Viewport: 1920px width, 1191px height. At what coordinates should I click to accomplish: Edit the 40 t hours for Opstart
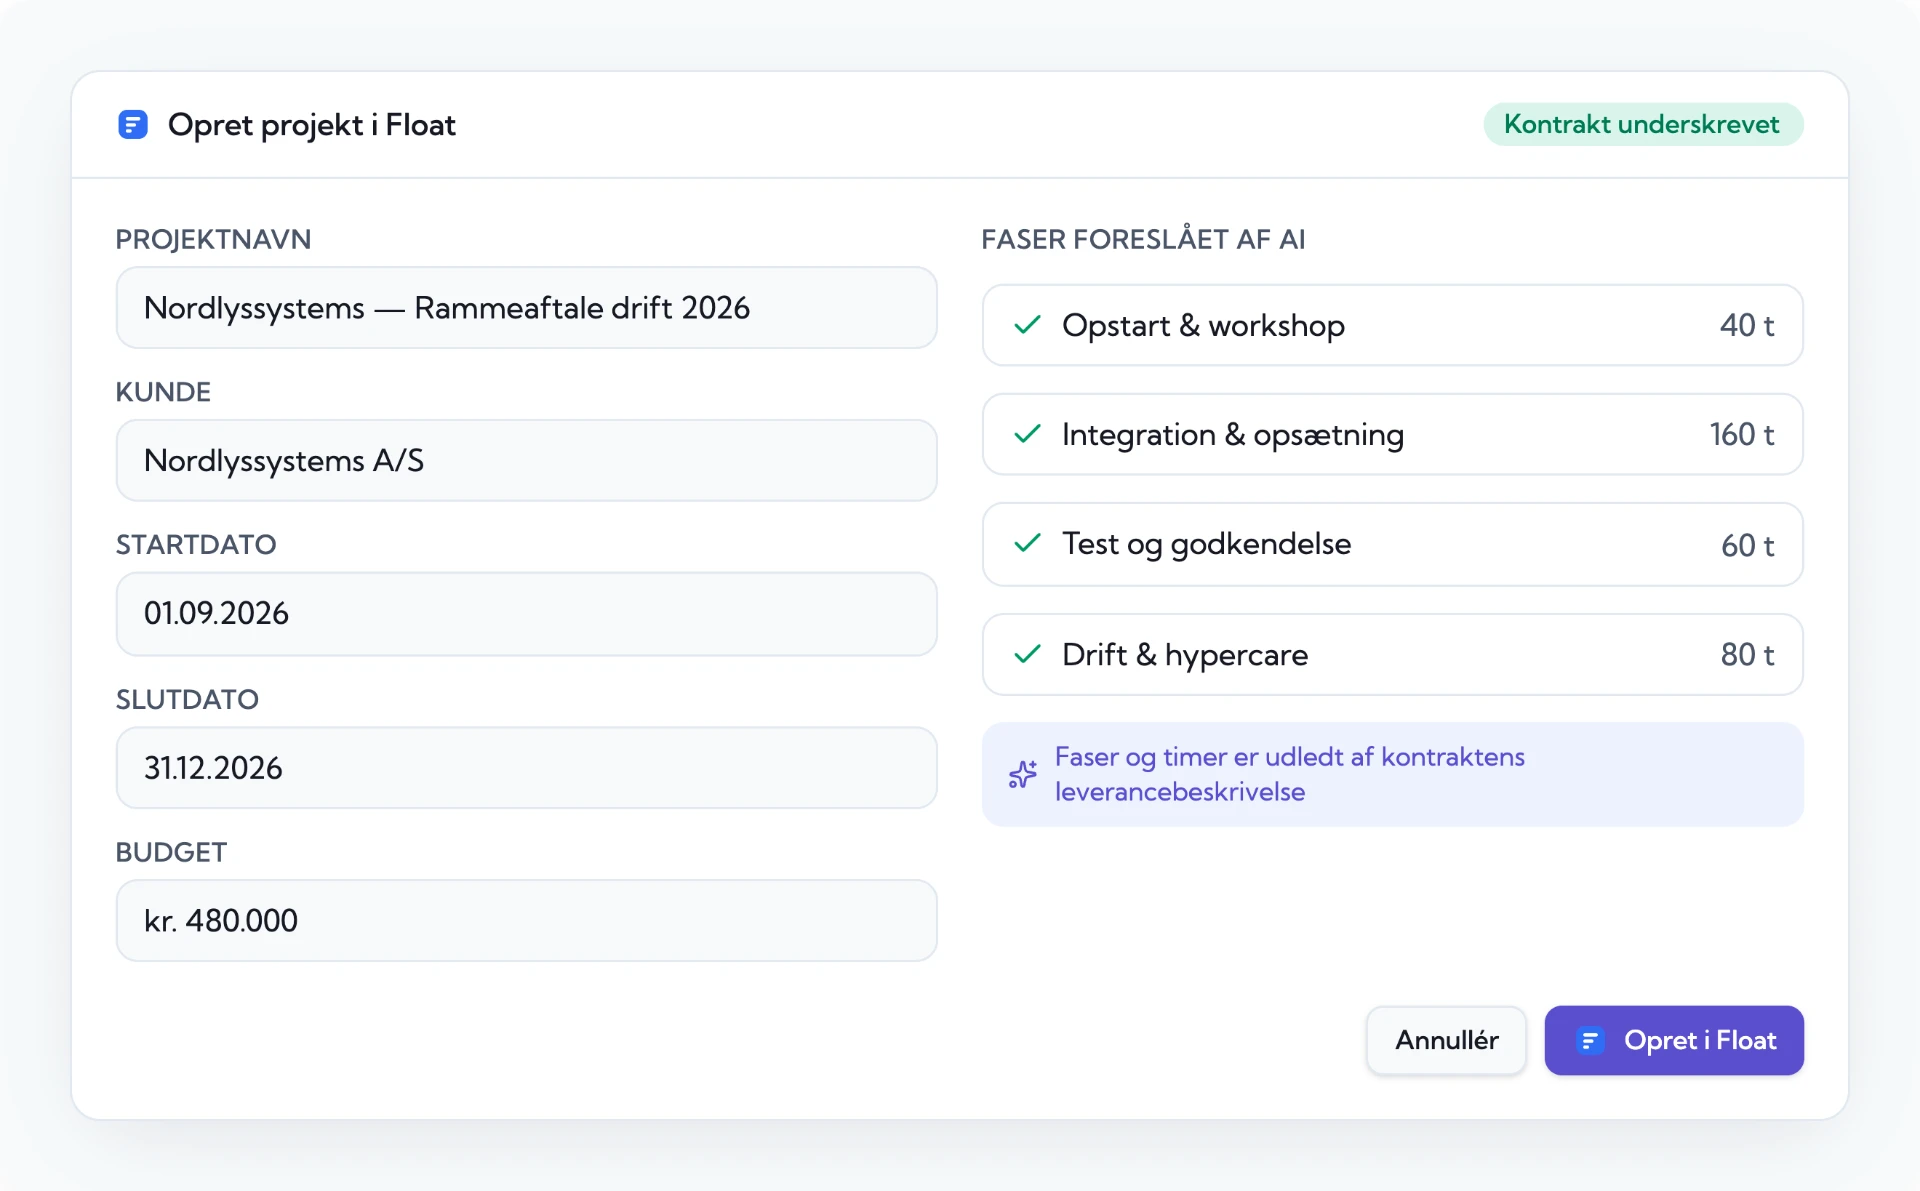pyautogui.click(x=1747, y=326)
